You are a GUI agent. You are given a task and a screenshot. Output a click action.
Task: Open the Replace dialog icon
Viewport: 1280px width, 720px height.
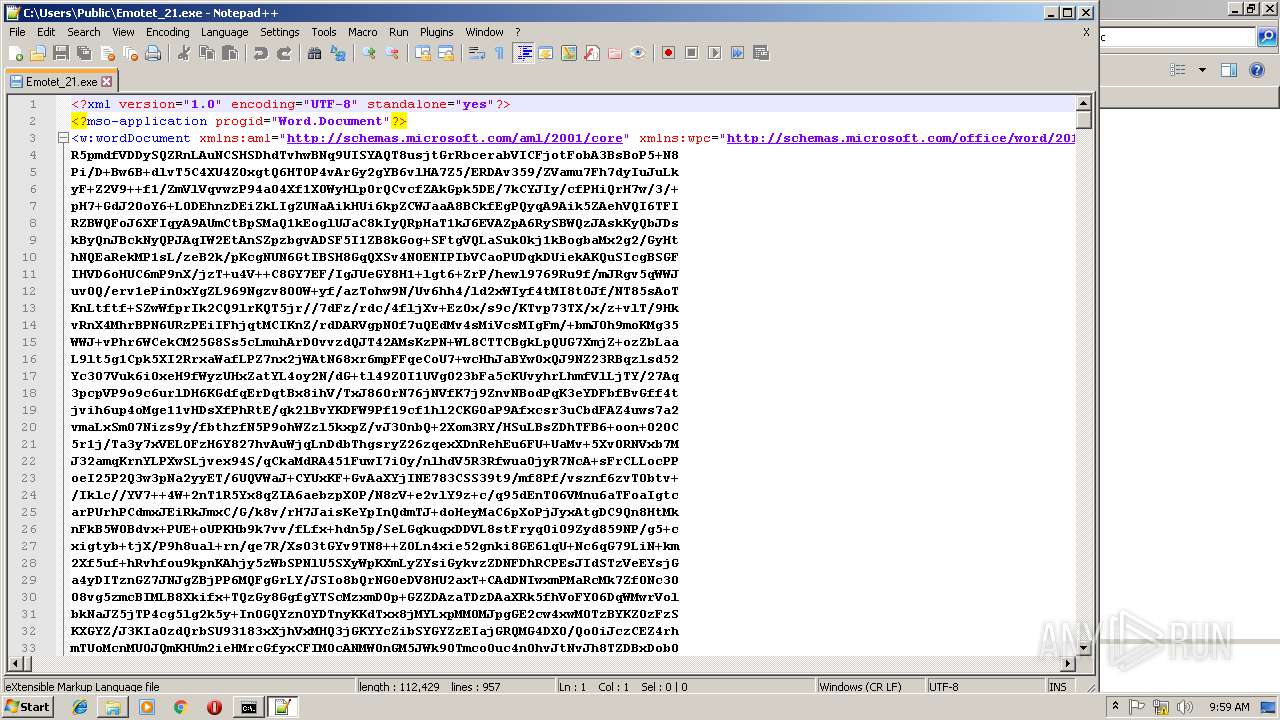point(338,53)
